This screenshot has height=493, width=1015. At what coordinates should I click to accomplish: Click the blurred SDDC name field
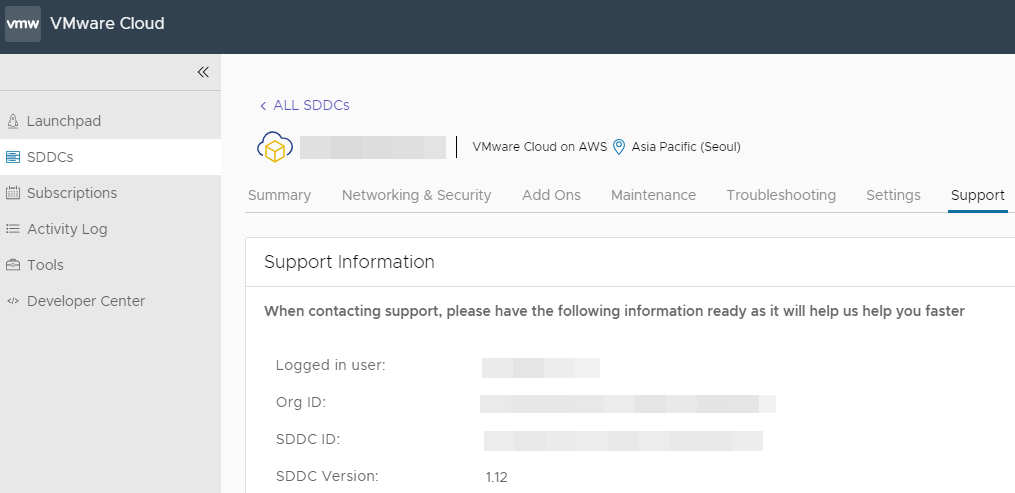point(373,148)
